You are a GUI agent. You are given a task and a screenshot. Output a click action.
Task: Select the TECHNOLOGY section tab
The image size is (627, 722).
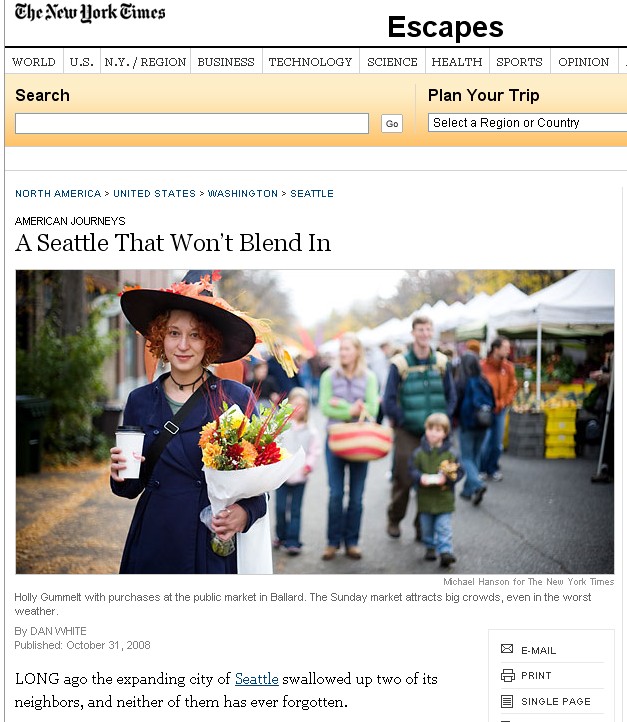pyautogui.click(x=310, y=62)
